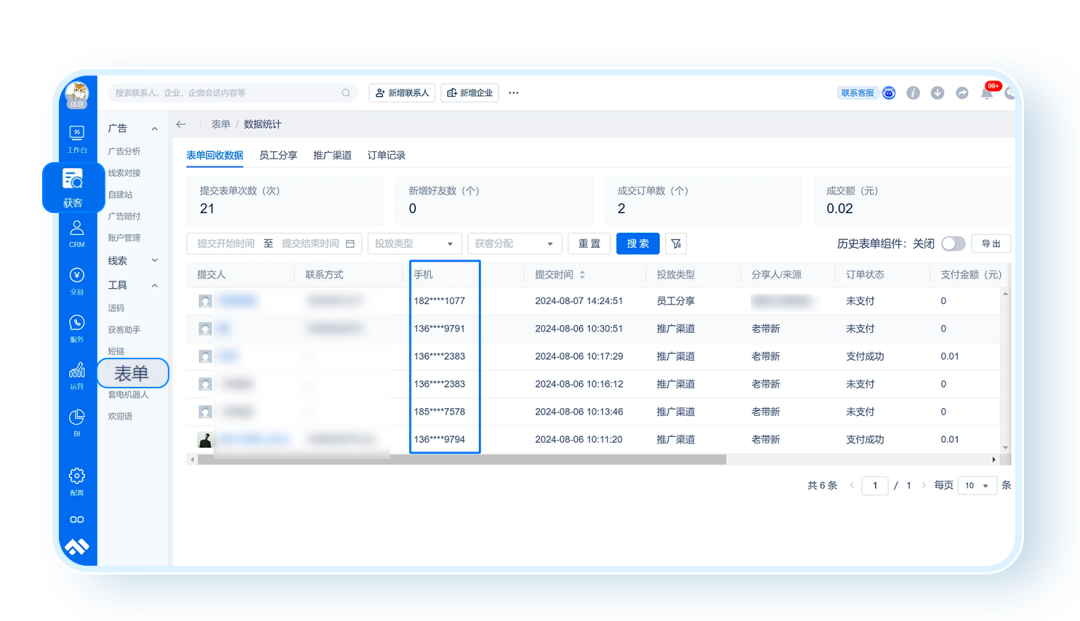Open the 交易 yen sidebar icon

click(76, 281)
